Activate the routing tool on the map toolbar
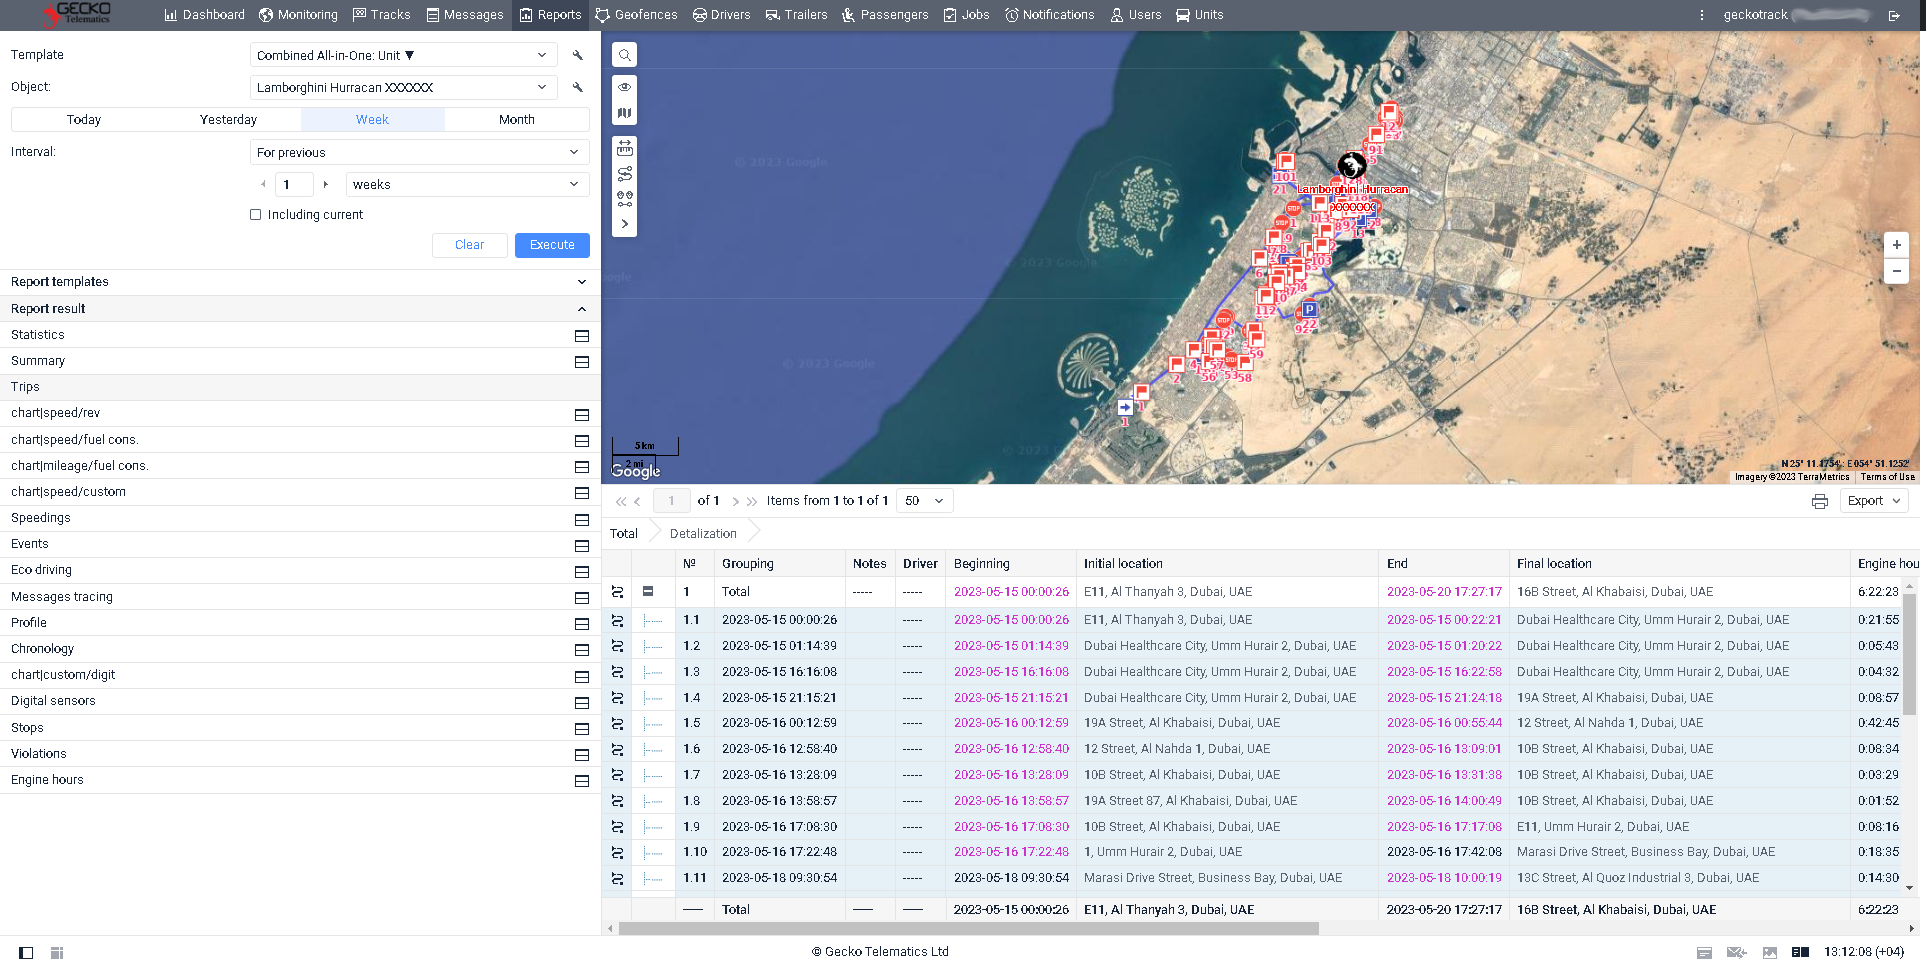Screen dimensions: 1926x963 pos(624,172)
